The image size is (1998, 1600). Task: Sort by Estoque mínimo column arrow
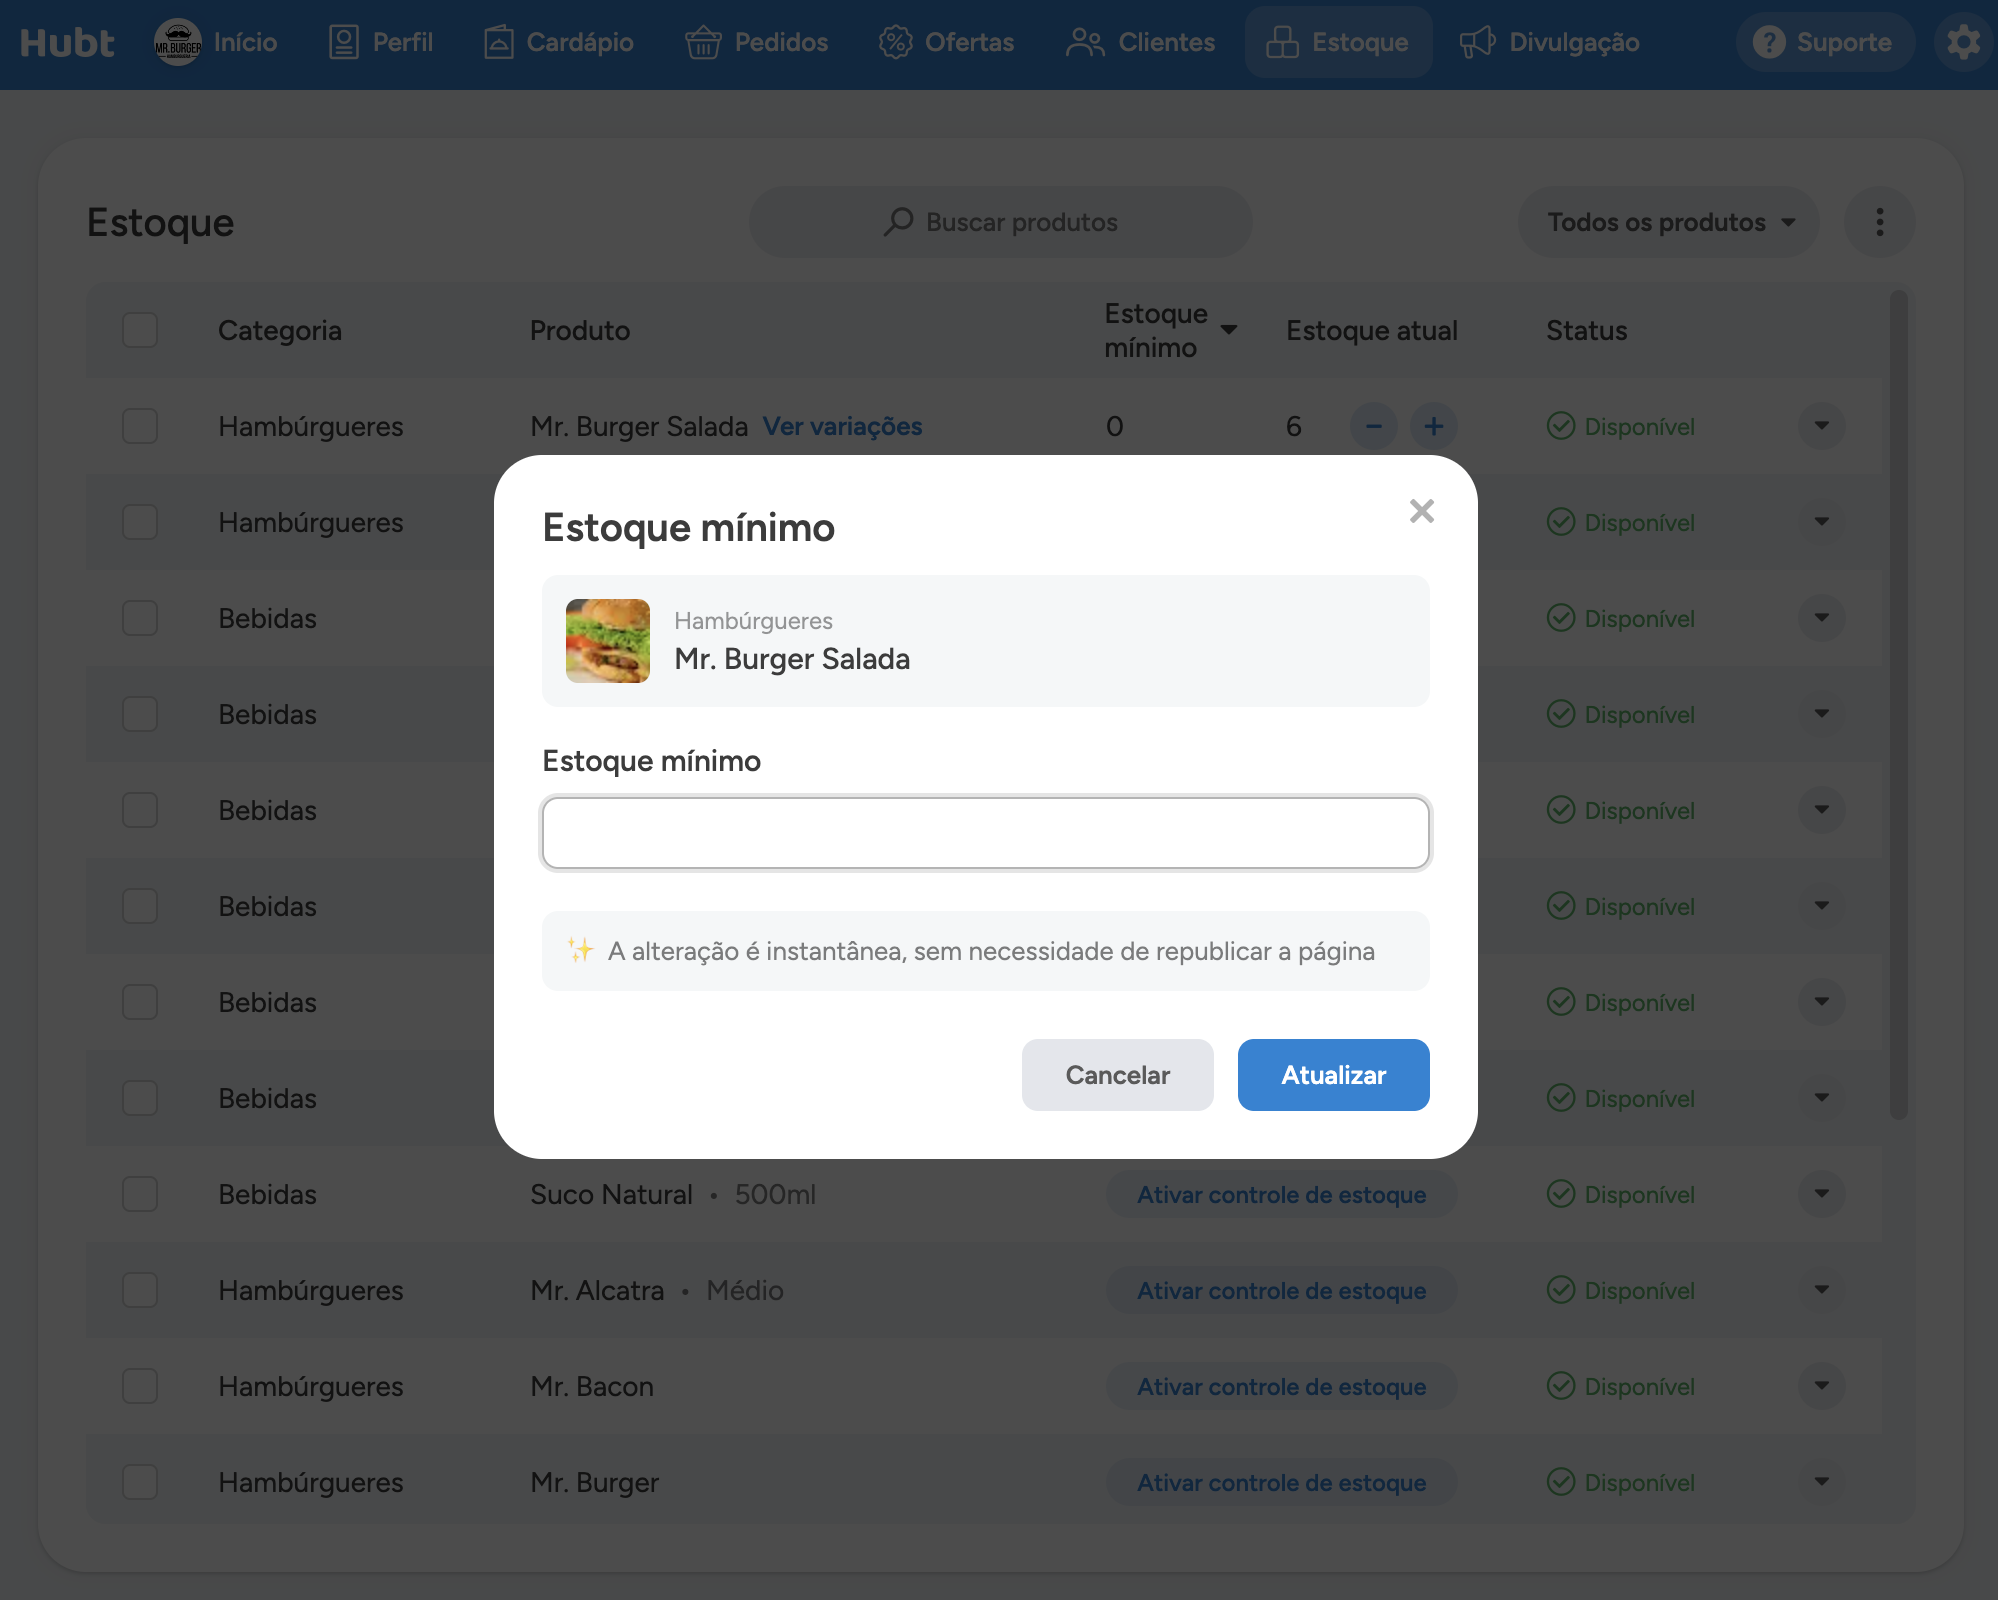tap(1229, 330)
